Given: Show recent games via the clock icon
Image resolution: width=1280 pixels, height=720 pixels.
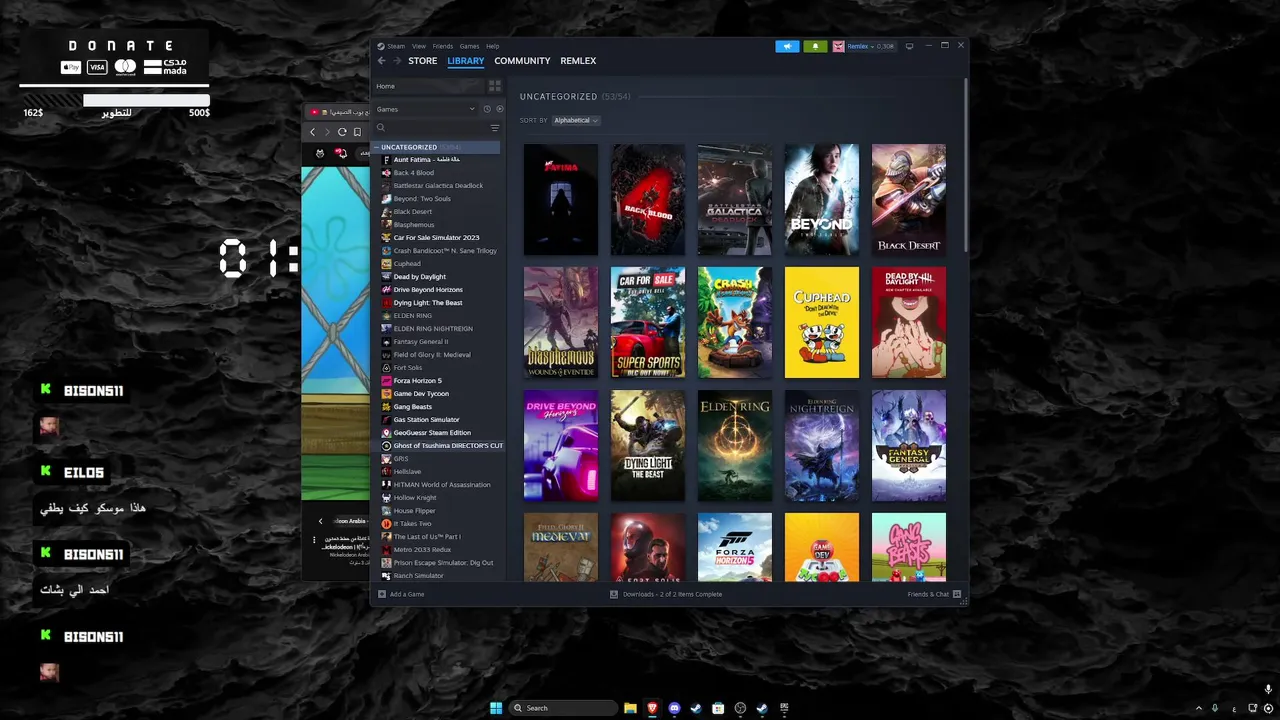Looking at the screenshot, I should pos(487,109).
